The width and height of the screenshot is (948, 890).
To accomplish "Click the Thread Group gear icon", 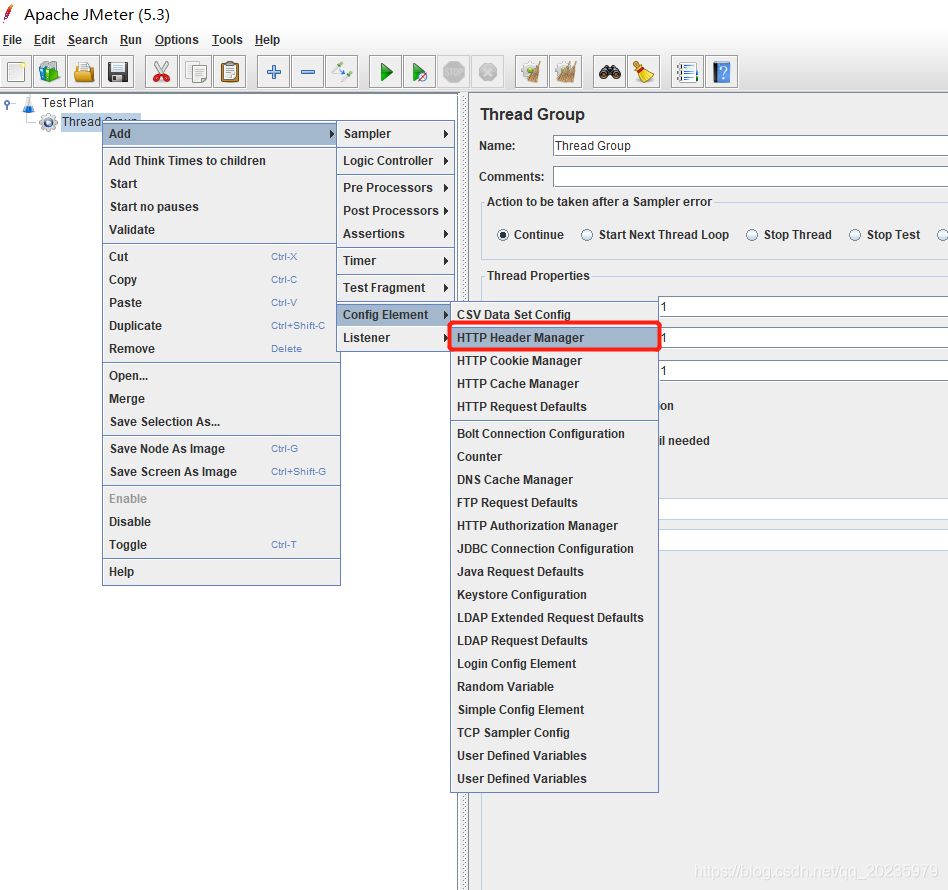I will click(48, 122).
